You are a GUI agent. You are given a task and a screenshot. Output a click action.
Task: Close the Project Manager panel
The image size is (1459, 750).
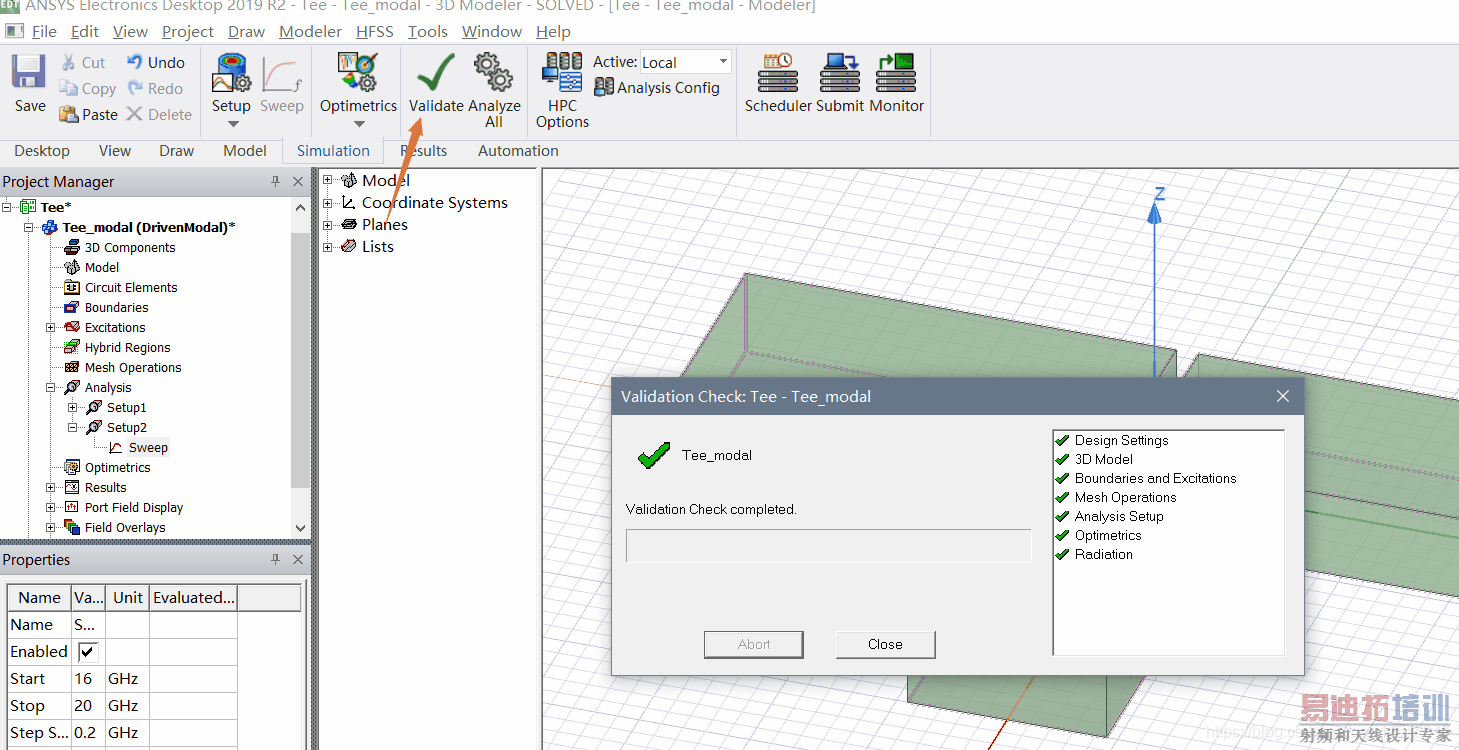[298, 182]
